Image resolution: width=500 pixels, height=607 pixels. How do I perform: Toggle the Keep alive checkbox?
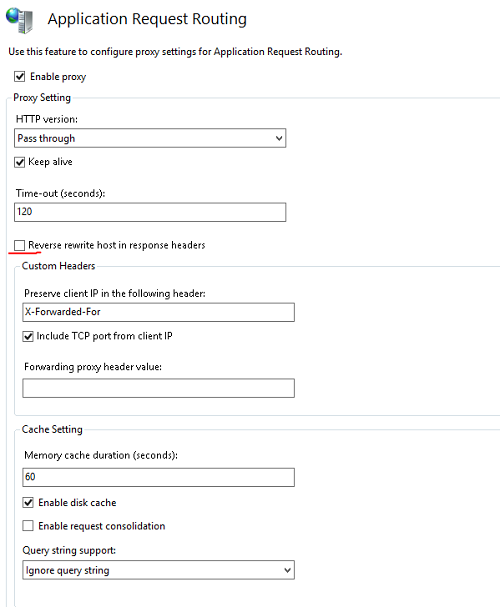coord(20,162)
